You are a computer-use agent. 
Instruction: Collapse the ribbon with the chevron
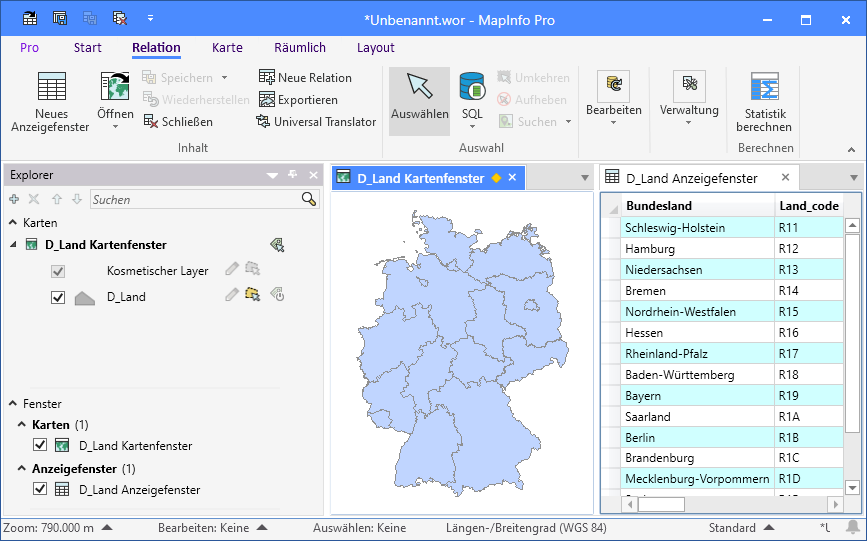852,149
